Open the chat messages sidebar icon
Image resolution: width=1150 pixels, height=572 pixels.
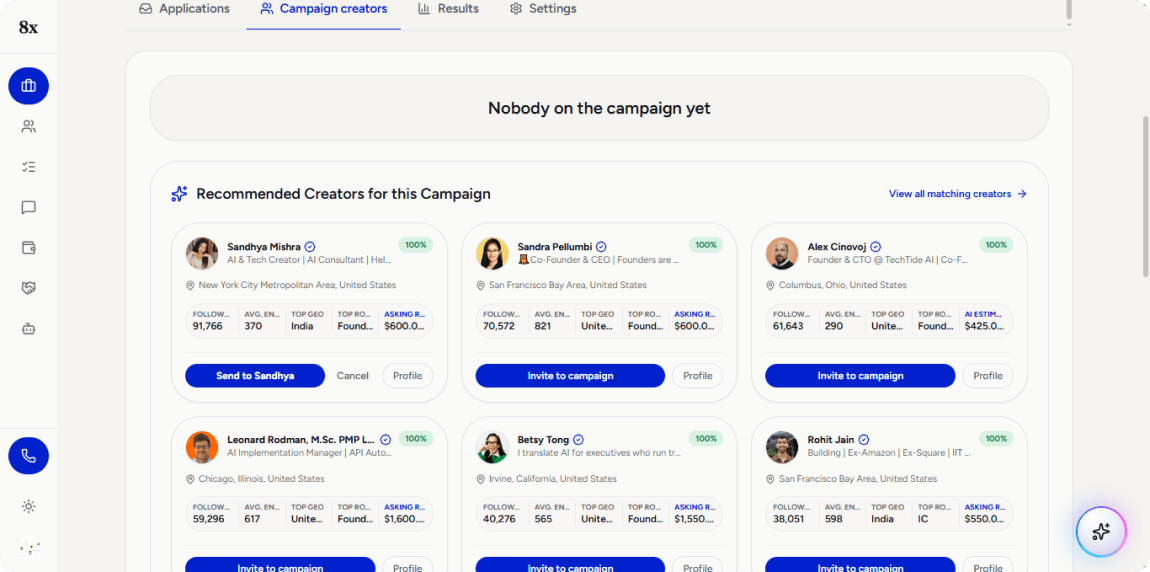[29, 208]
